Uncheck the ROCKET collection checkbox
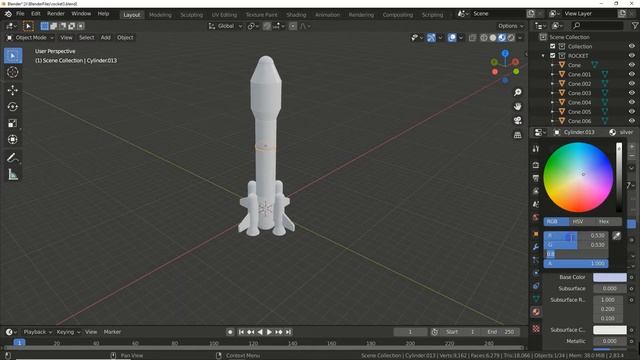 click(552, 56)
